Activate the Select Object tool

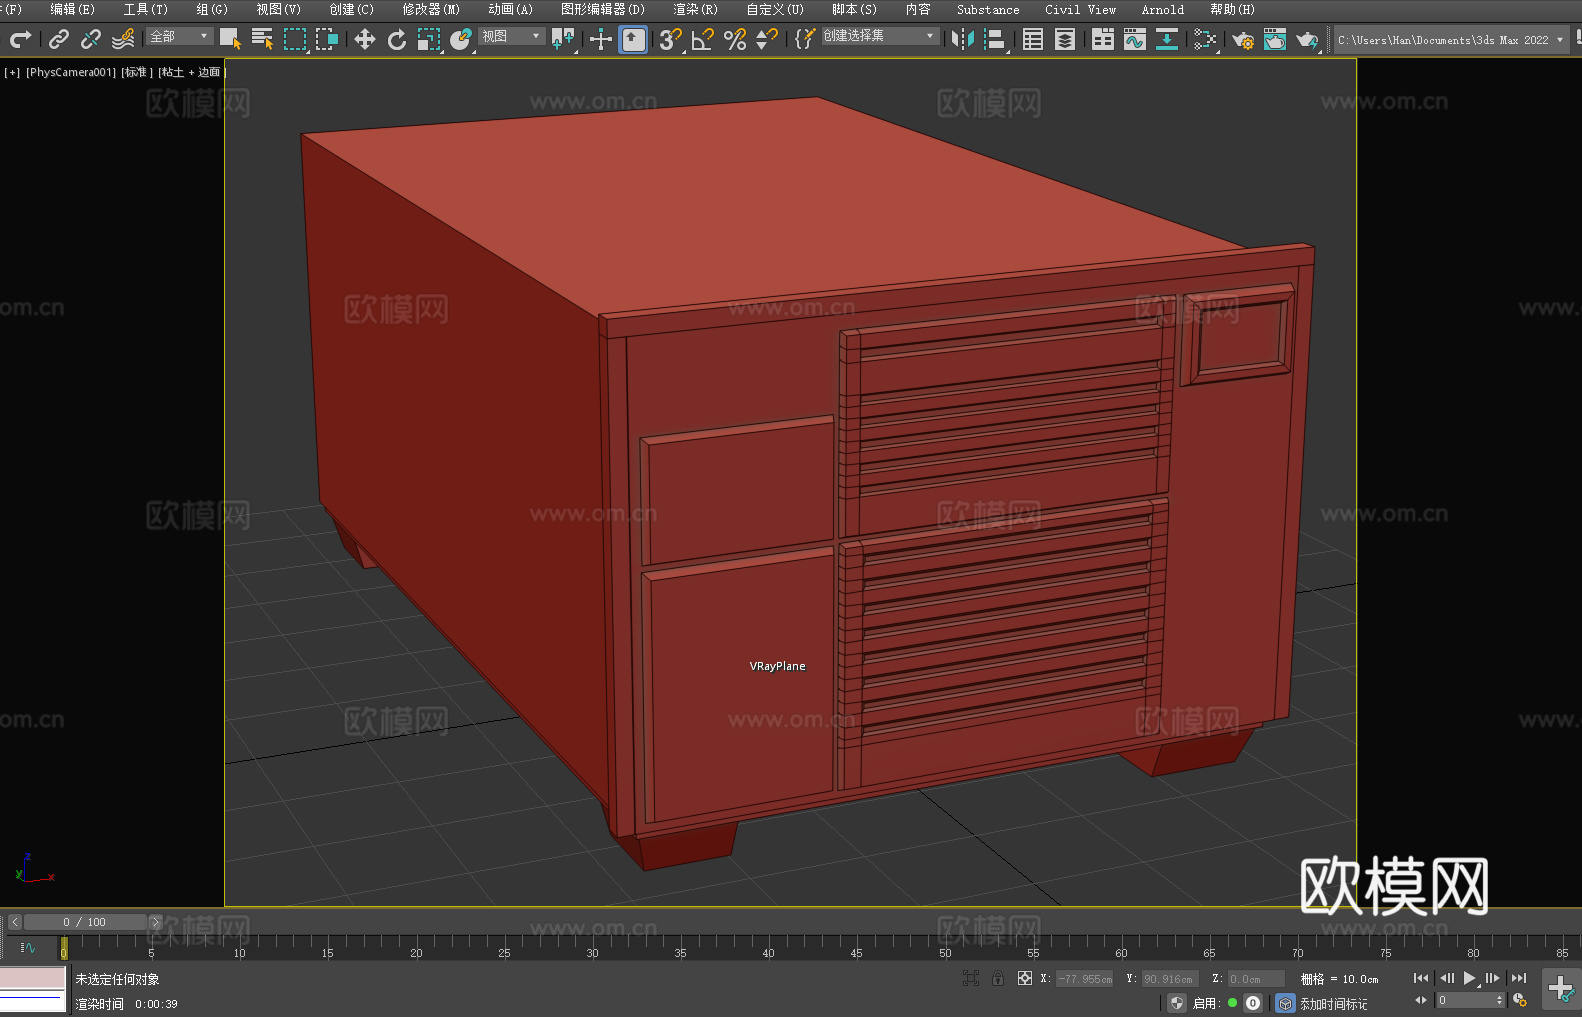coord(230,39)
